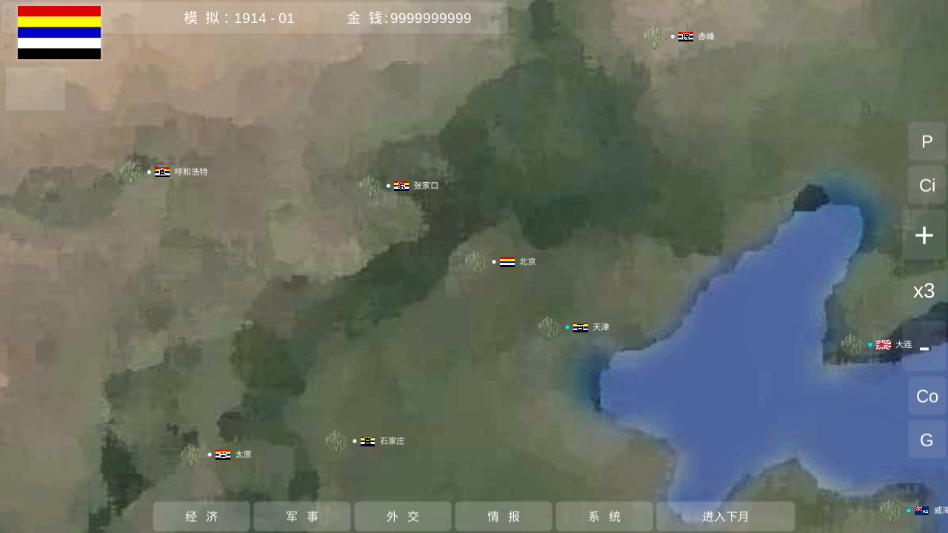Click the Japanese rising-sun flag at 大连

point(883,344)
